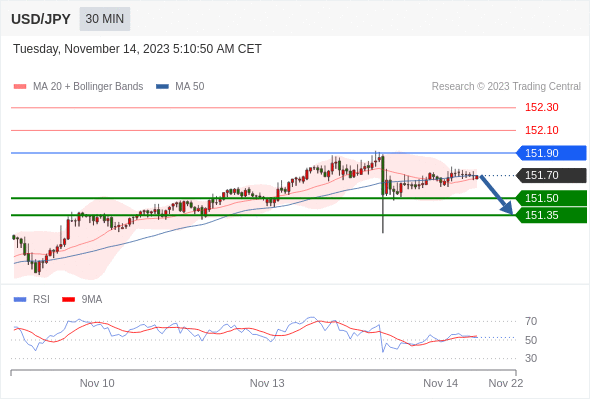Click the Nov 10 date axis label
This screenshot has width=590, height=400.
click(97, 383)
